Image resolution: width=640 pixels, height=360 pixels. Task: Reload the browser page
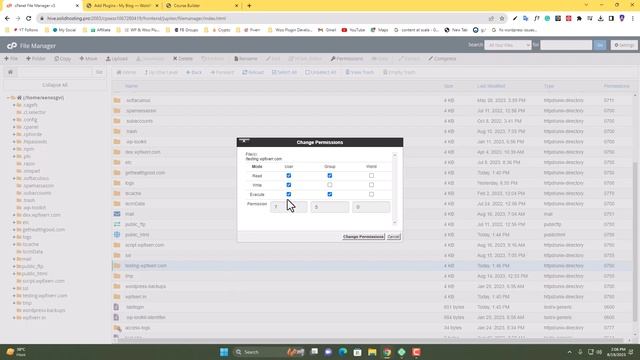pos(29,18)
